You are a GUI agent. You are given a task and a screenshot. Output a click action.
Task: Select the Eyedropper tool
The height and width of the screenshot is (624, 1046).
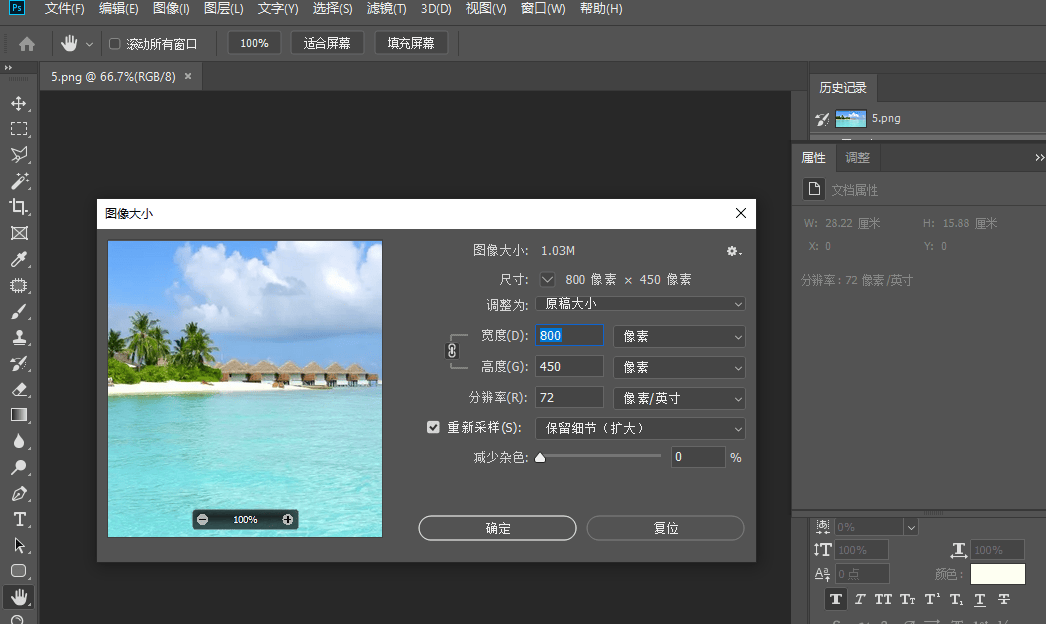point(18,260)
